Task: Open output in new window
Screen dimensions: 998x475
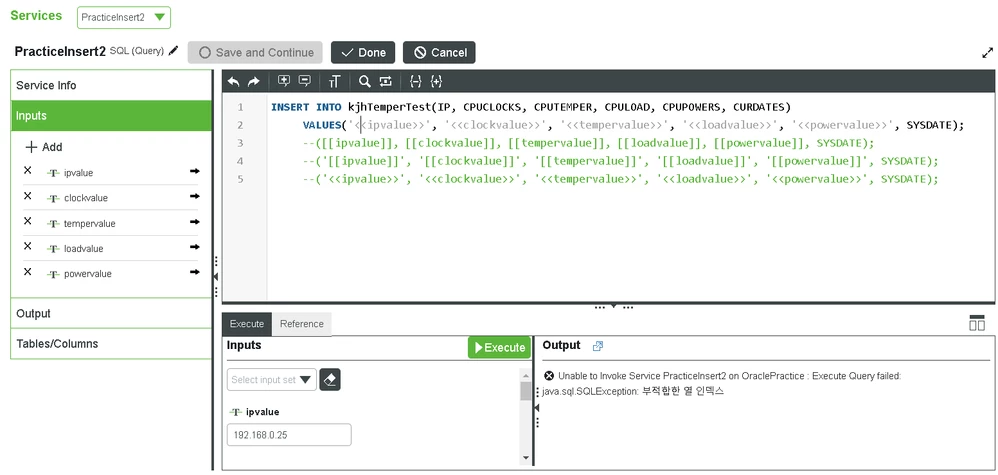Action: pos(598,346)
